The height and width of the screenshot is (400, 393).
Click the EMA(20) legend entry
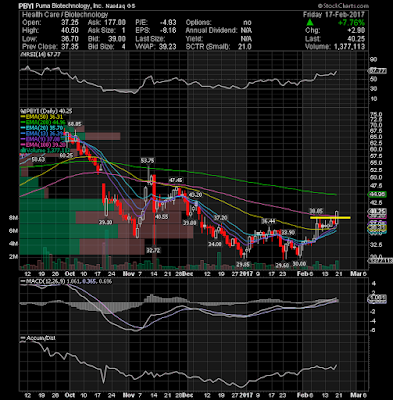pos(41,128)
